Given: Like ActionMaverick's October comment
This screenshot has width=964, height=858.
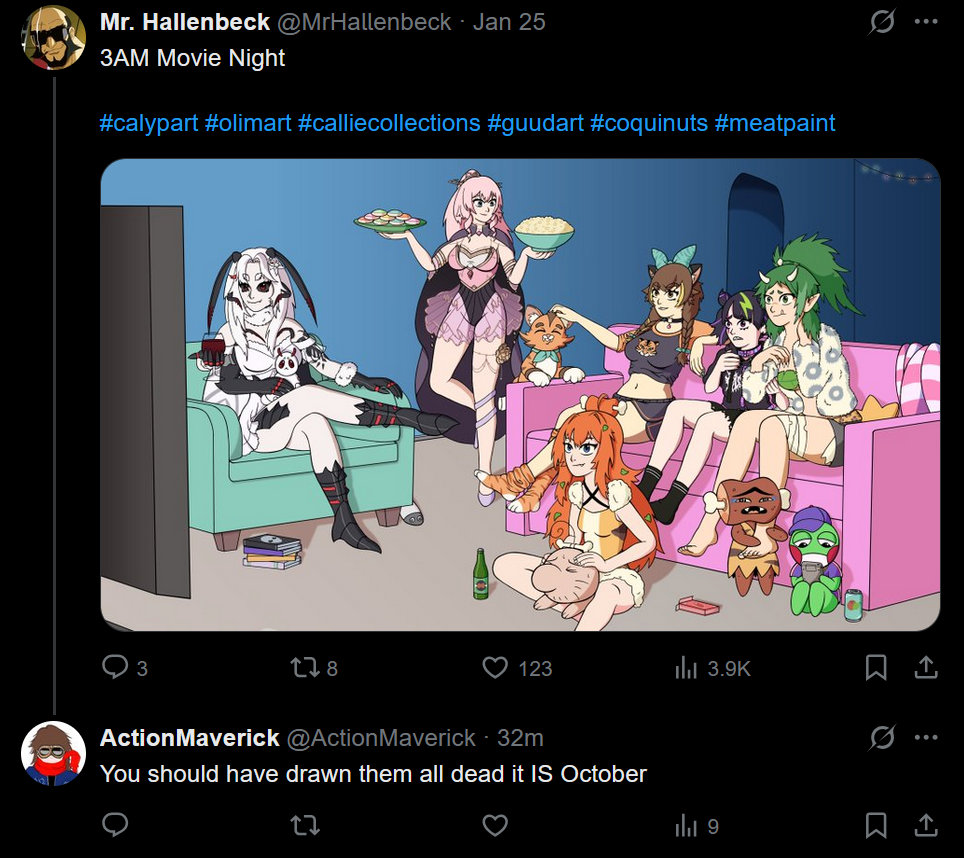Looking at the screenshot, I should [495, 825].
